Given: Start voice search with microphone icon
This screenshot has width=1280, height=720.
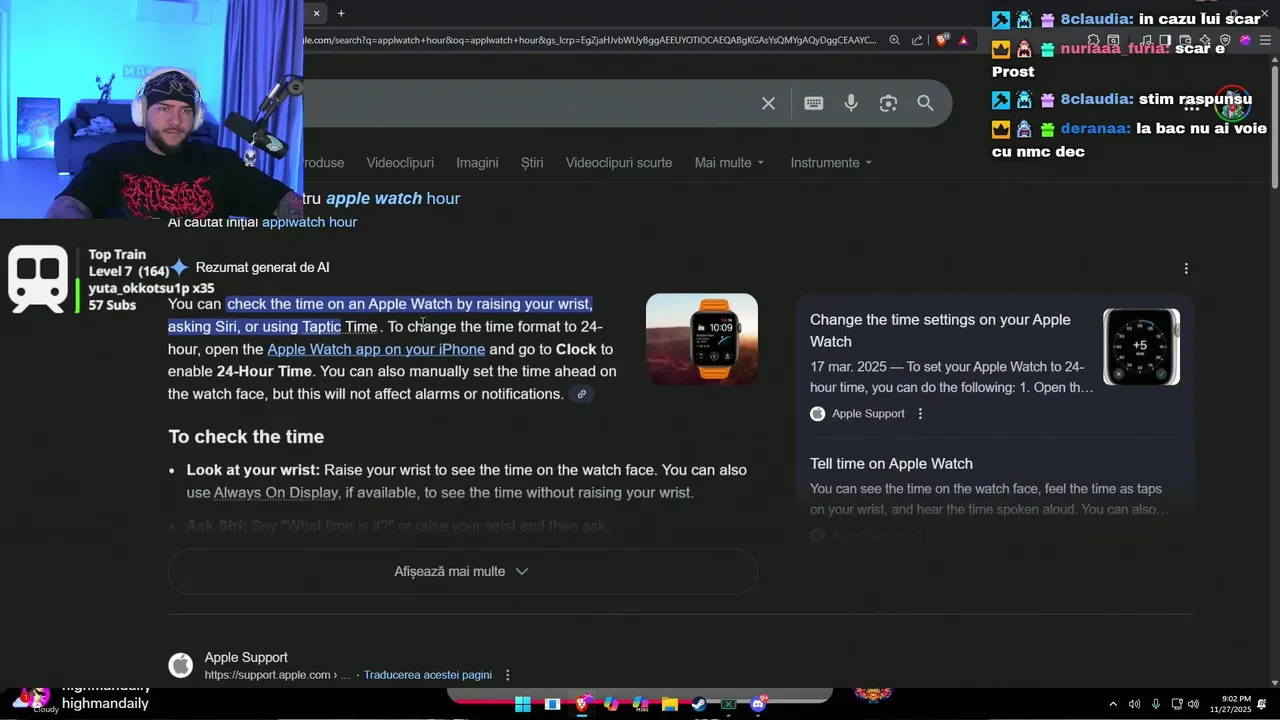Looking at the screenshot, I should [x=851, y=103].
